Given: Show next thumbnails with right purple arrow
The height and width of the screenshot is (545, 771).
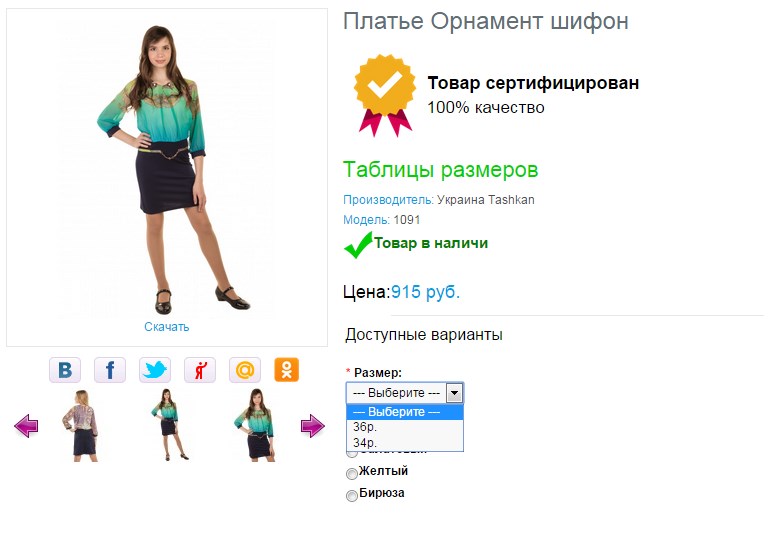Looking at the screenshot, I should click(x=313, y=425).
